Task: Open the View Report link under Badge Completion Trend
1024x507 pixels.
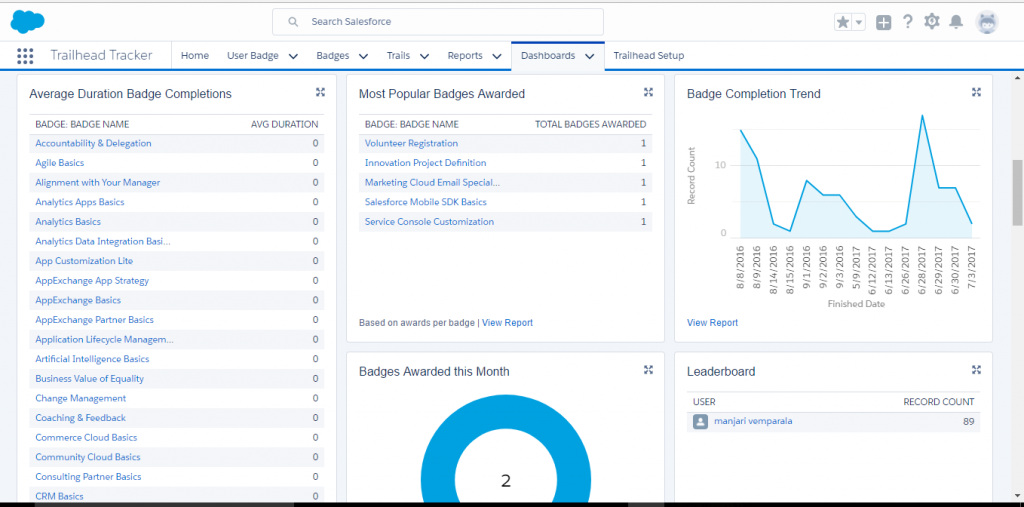Action: (x=712, y=323)
